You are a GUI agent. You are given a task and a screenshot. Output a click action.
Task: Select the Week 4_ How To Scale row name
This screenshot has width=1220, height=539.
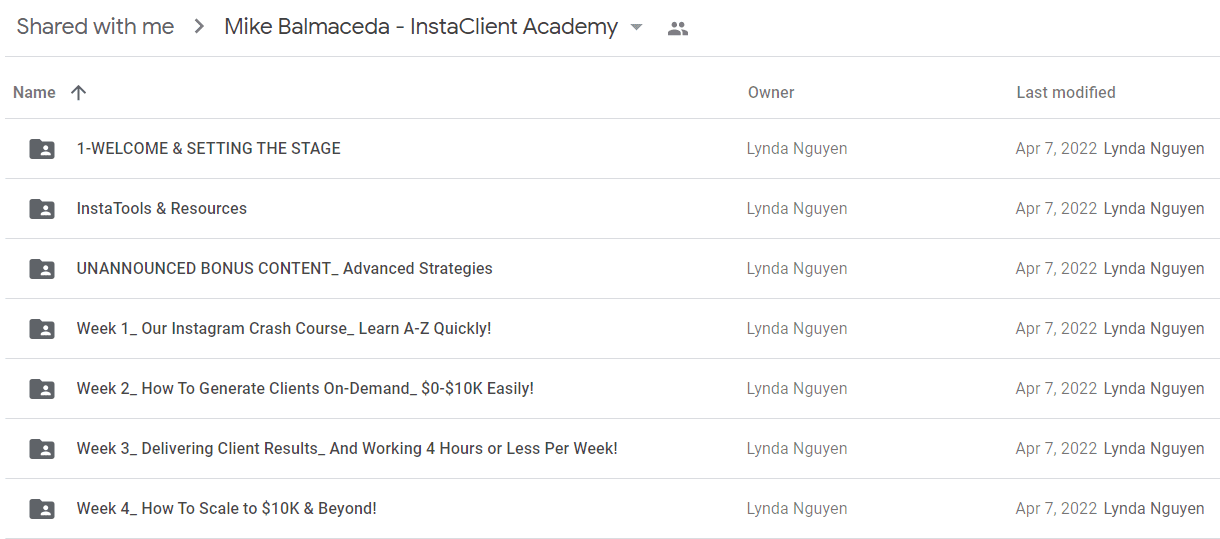227,508
